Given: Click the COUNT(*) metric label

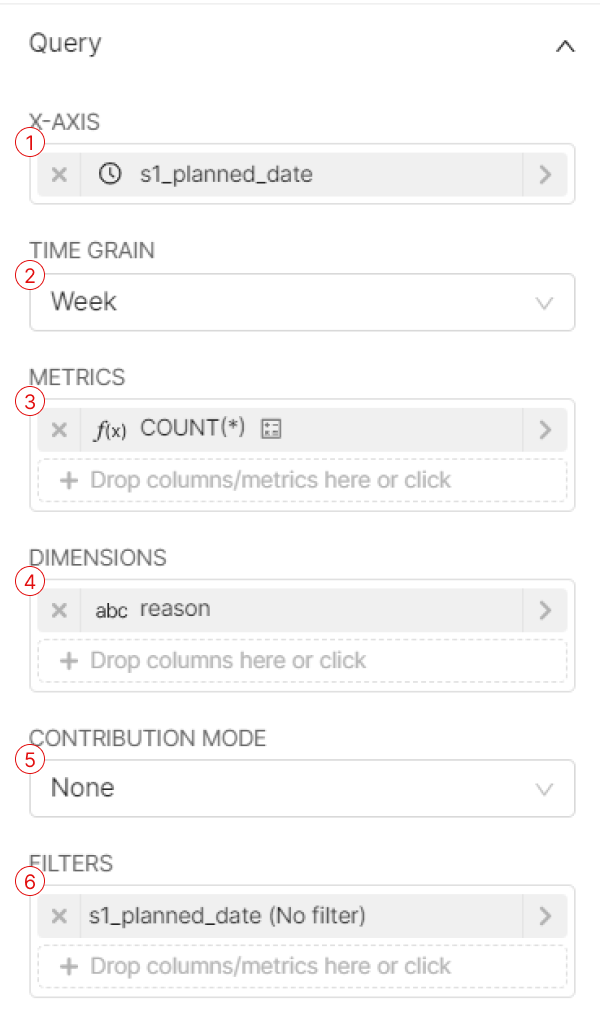Looking at the screenshot, I should pyautogui.click(x=192, y=428).
